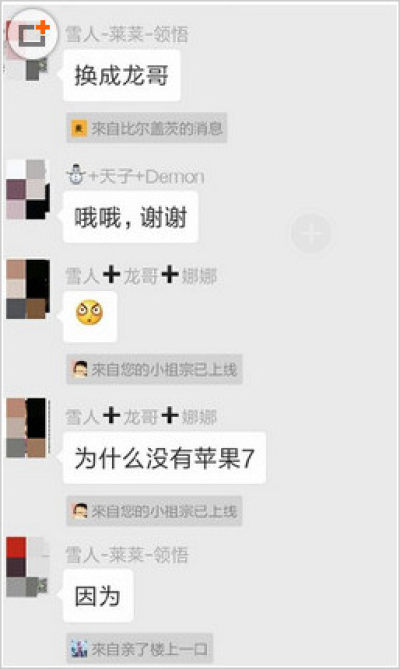This screenshot has width=400, height=669.
Task: Select the 为什么没有苹果7 message bubble
Action: pyautogui.click(x=164, y=458)
